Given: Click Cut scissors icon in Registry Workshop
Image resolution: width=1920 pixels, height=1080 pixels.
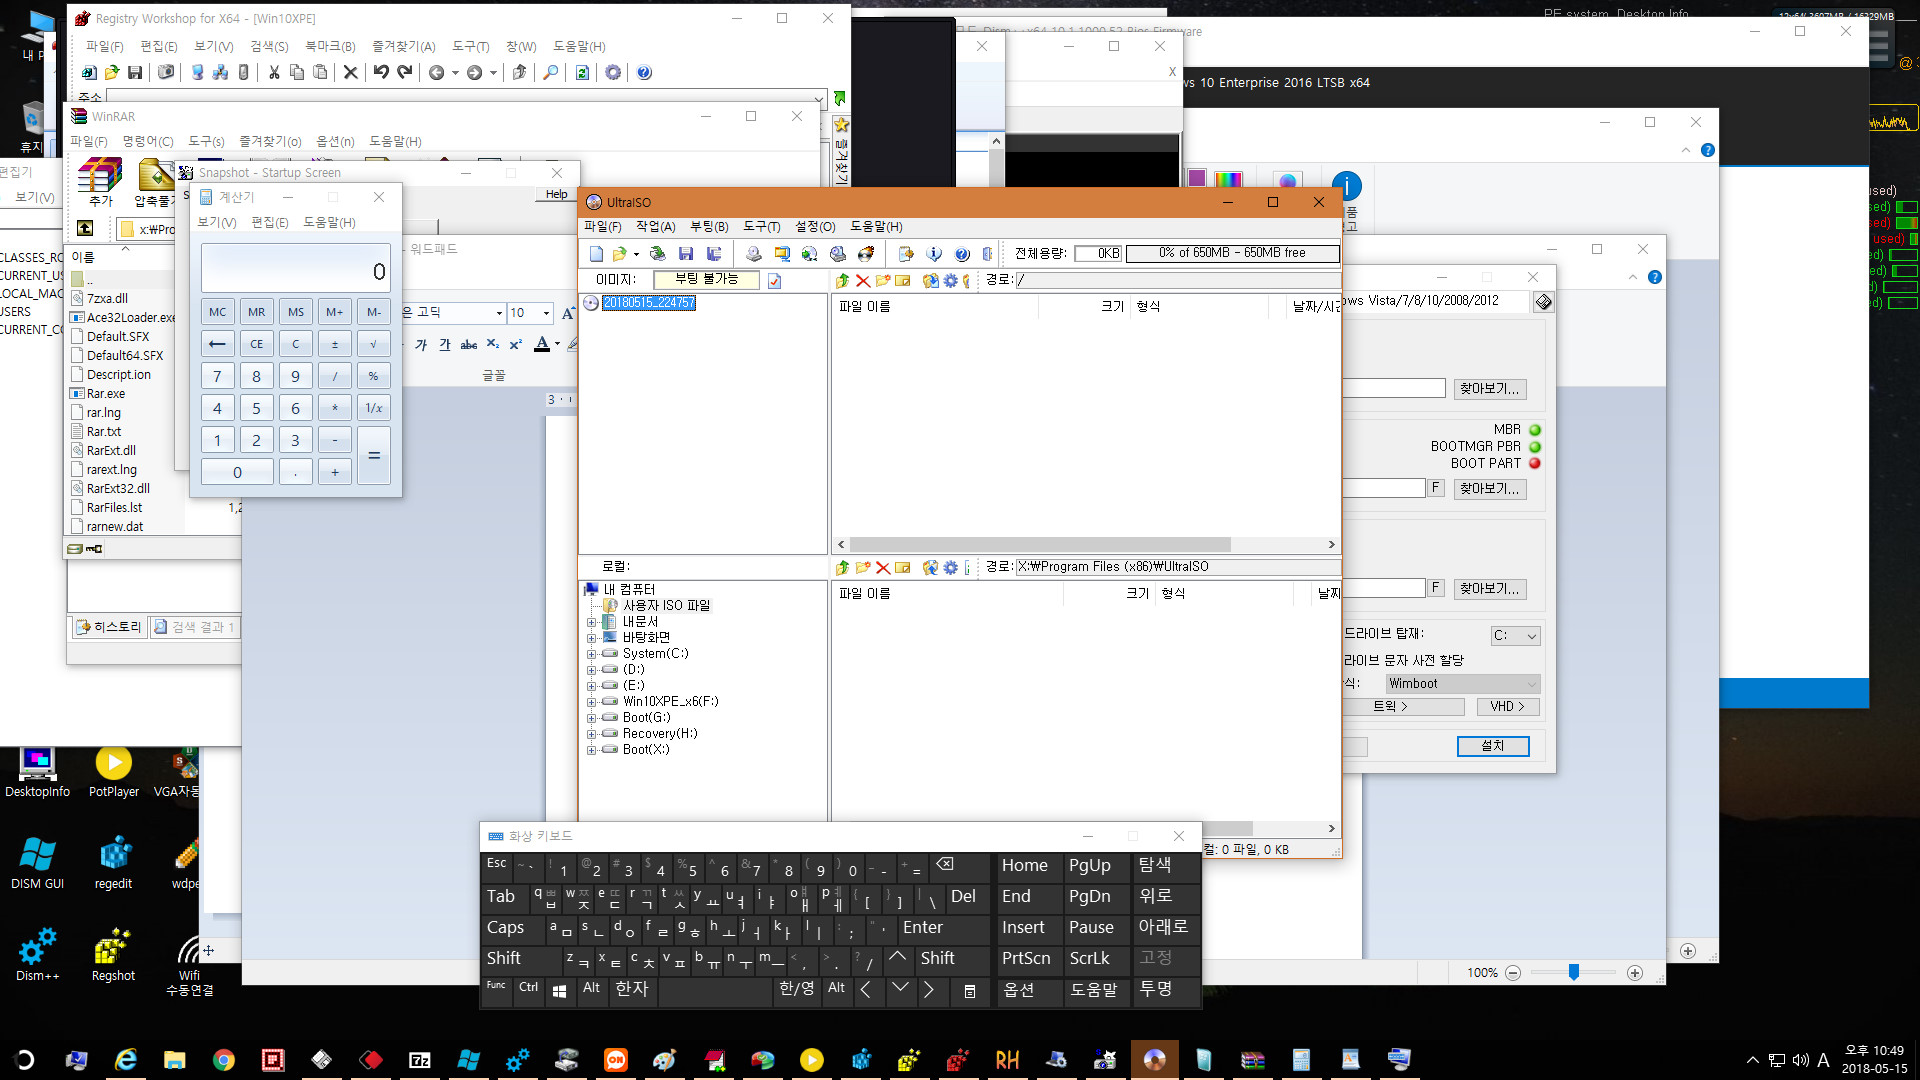Looking at the screenshot, I should pyautogui.click(x=274, y=72).
